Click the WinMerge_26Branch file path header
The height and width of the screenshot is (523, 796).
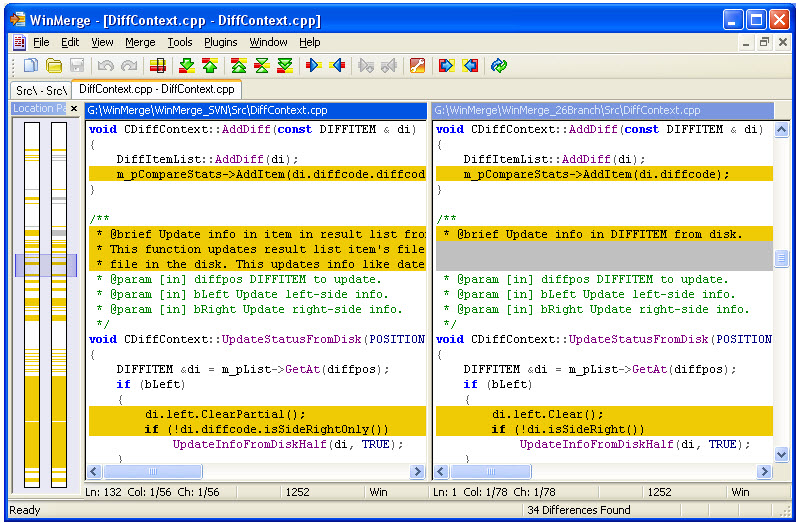pyautogui.click(x=603, y=110)
